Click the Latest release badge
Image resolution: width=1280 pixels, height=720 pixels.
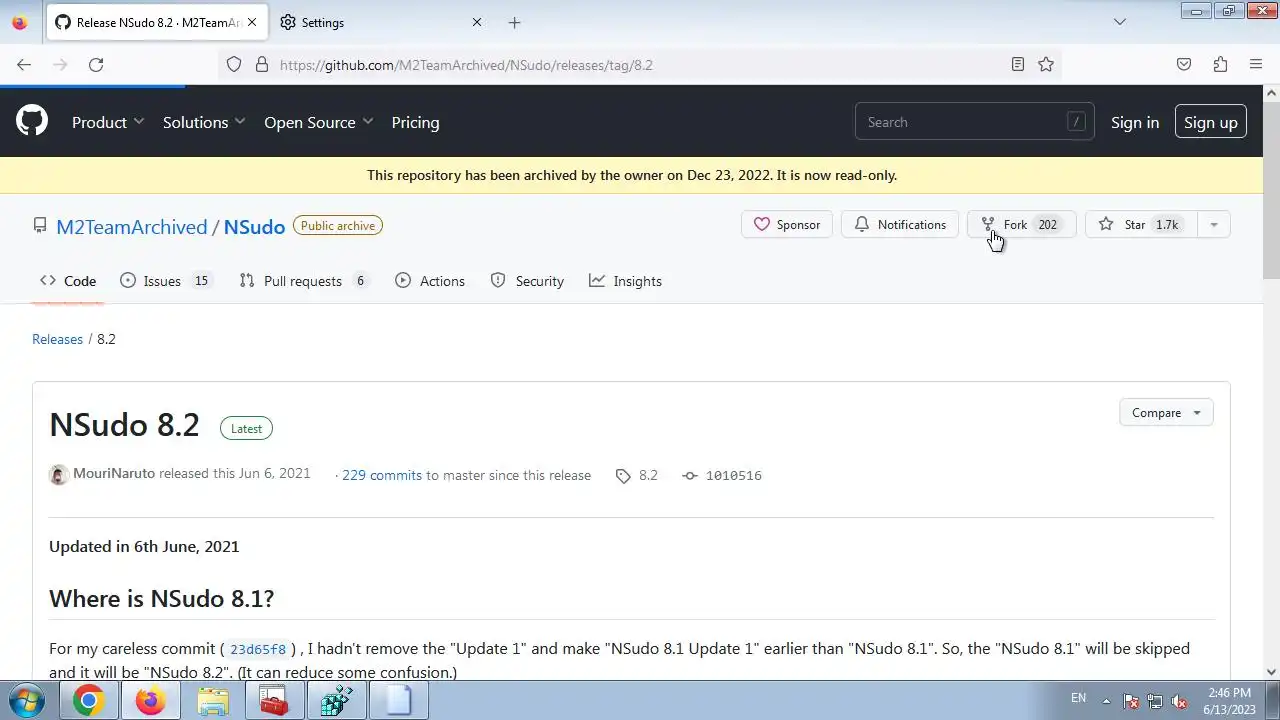point(246,428)
